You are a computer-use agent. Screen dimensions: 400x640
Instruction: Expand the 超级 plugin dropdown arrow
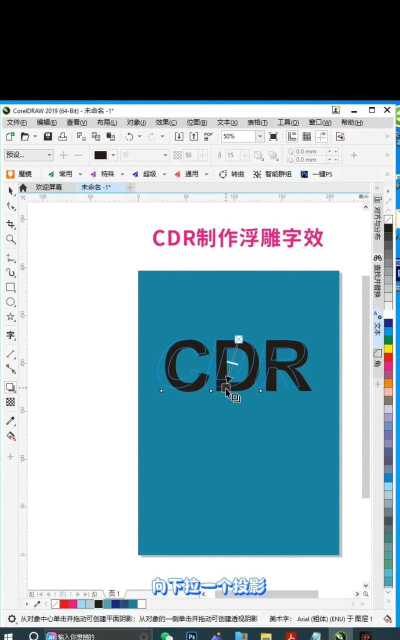[x=164, y=174]
